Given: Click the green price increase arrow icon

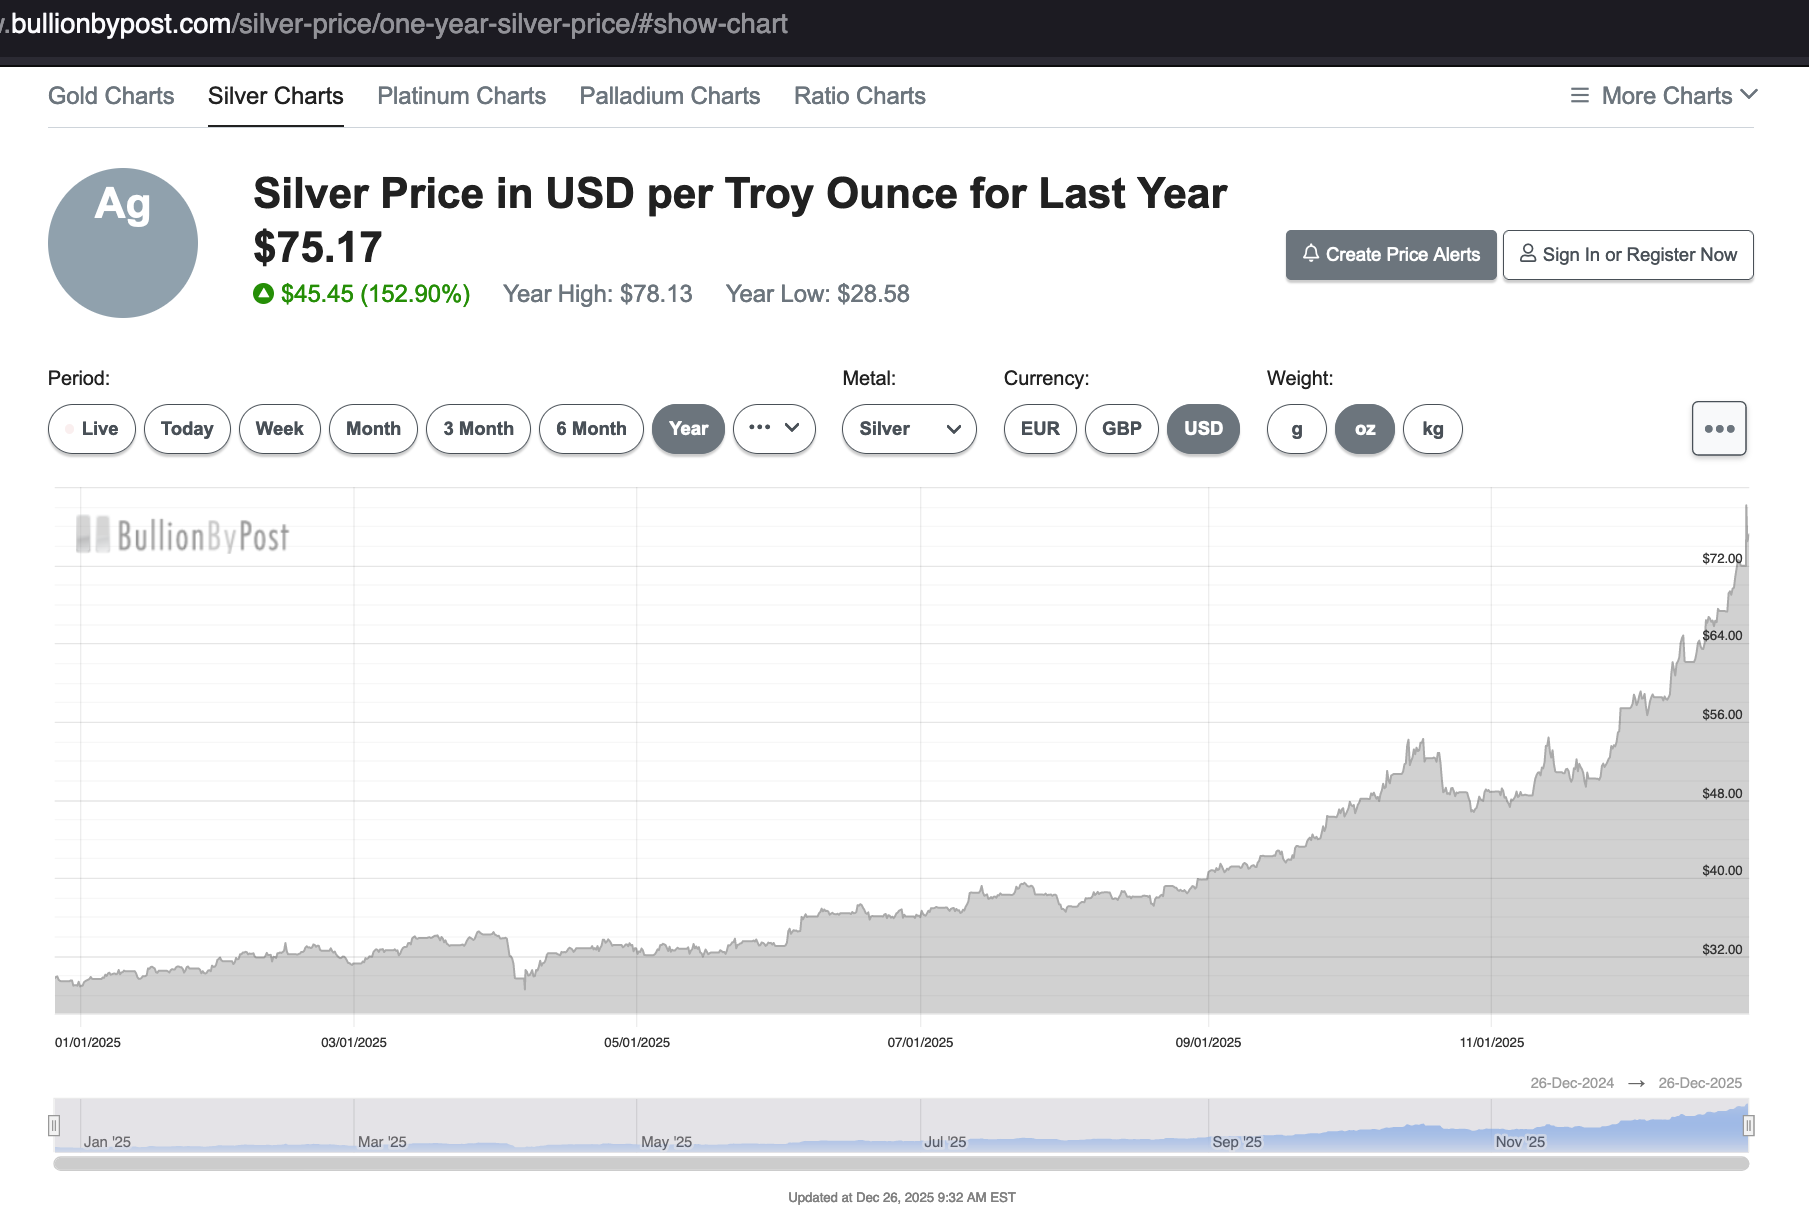Looking at the screenshot, I should coord(263,294).
